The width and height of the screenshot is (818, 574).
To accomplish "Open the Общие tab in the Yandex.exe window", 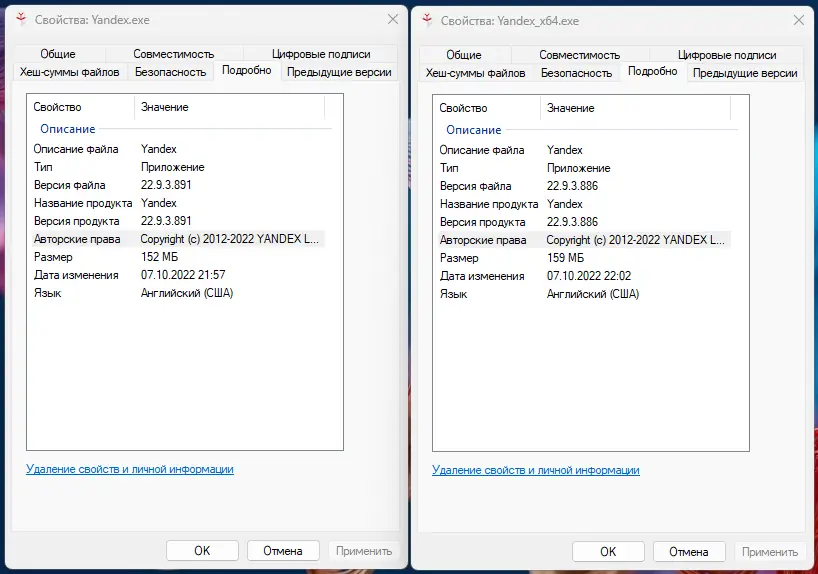I will point(58,54).
